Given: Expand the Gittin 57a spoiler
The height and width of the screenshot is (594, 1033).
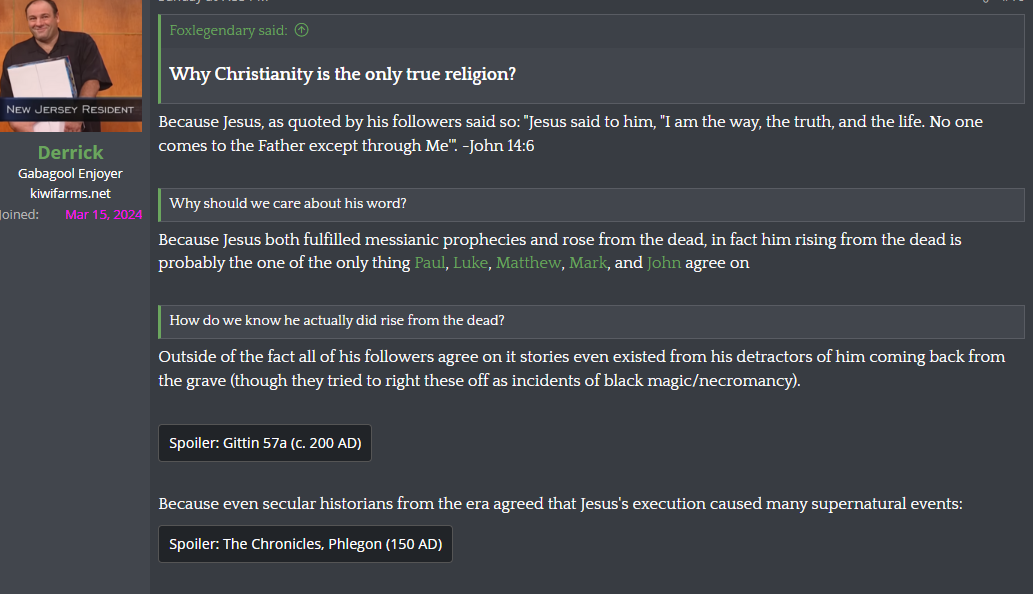Looking at the screenshot, I should pos(265,443).
